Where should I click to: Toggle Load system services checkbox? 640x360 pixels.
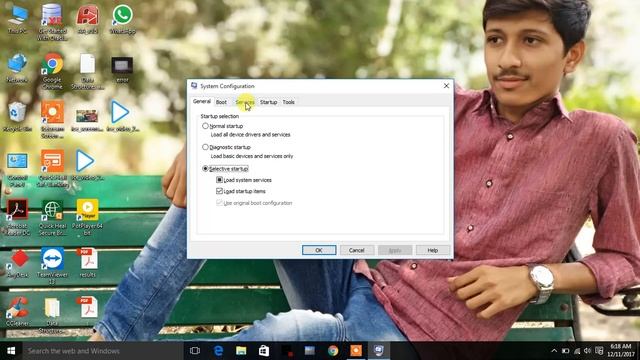(220, 180)
